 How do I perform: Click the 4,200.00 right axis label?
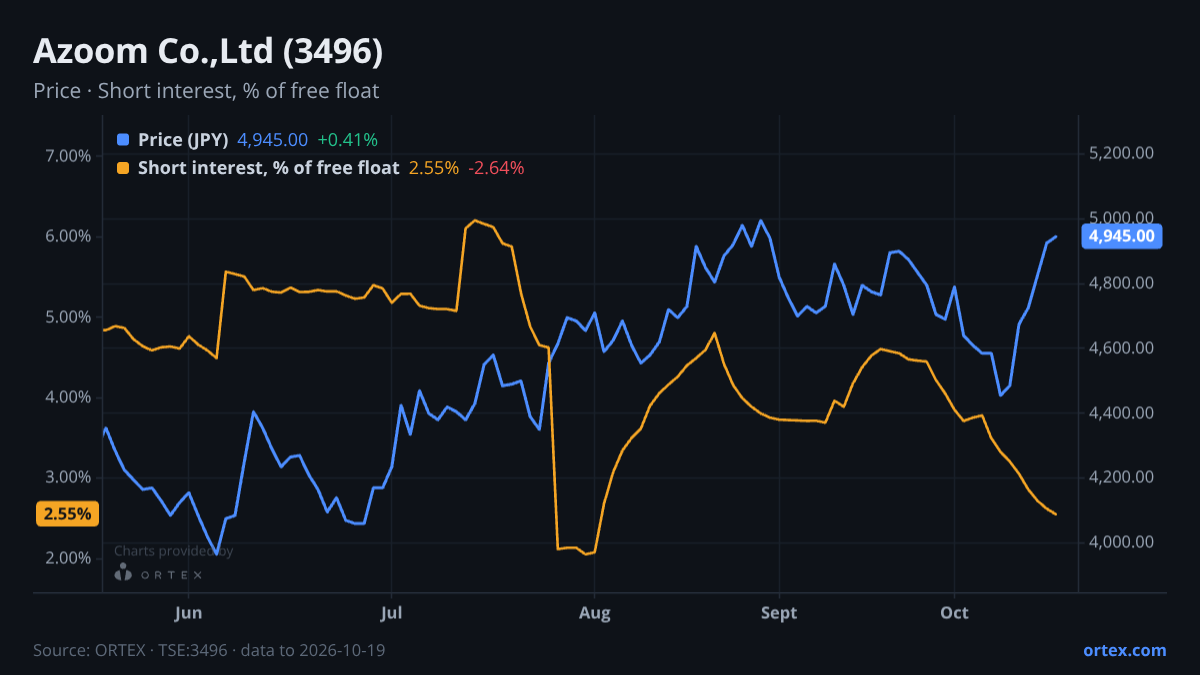click(1121, 477)
